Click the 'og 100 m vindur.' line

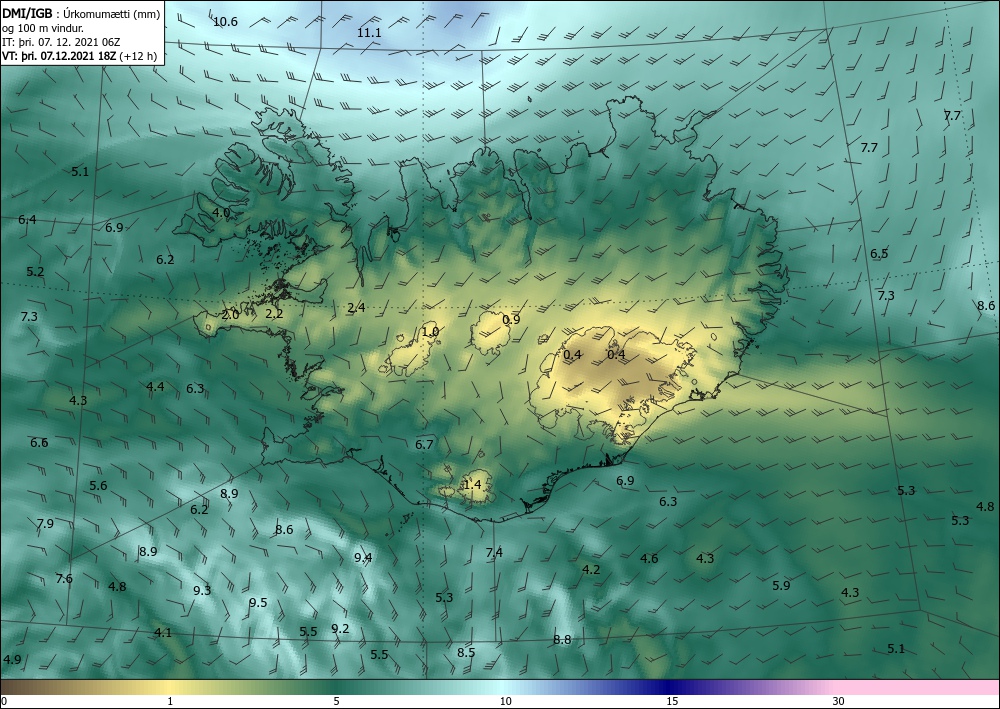[x=43, y=28]
